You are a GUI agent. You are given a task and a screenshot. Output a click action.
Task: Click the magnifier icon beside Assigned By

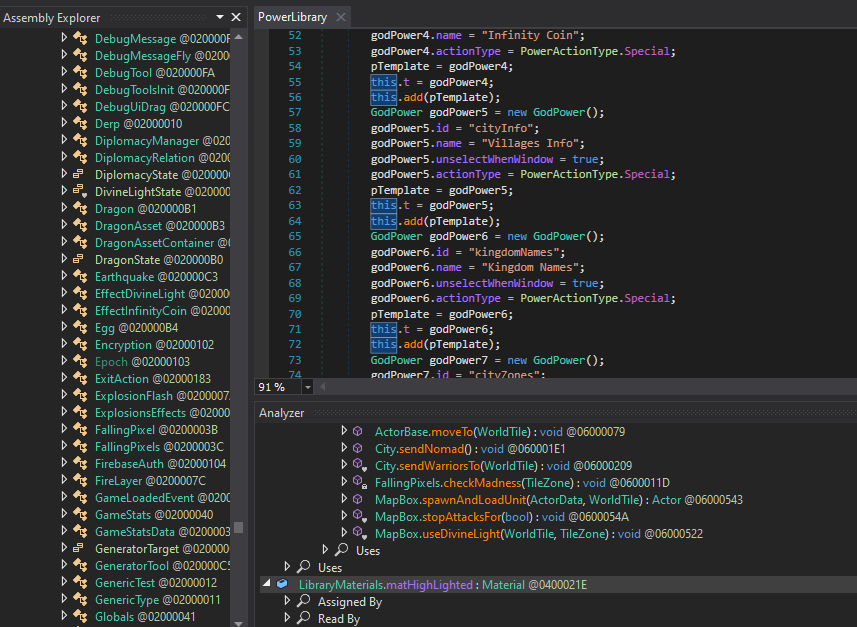(x=304, y=602)
